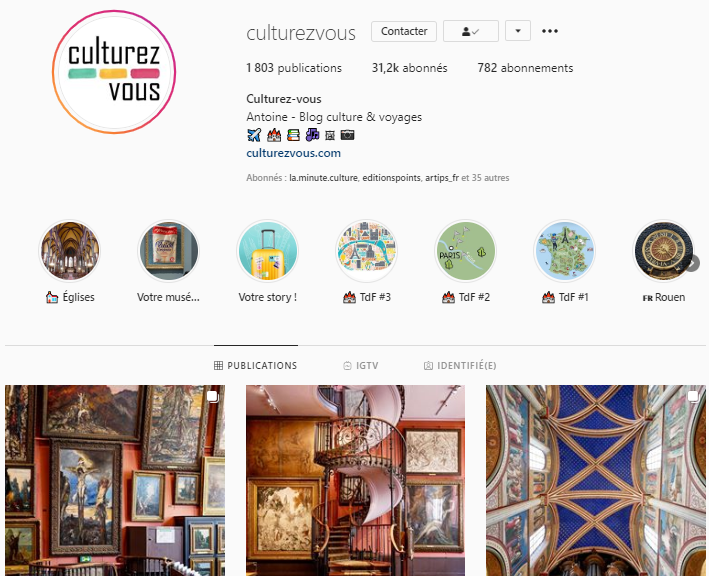Viewport: 709px width, 576px height.
Task: Click the Contacter button
Action: tap(404, 31)
